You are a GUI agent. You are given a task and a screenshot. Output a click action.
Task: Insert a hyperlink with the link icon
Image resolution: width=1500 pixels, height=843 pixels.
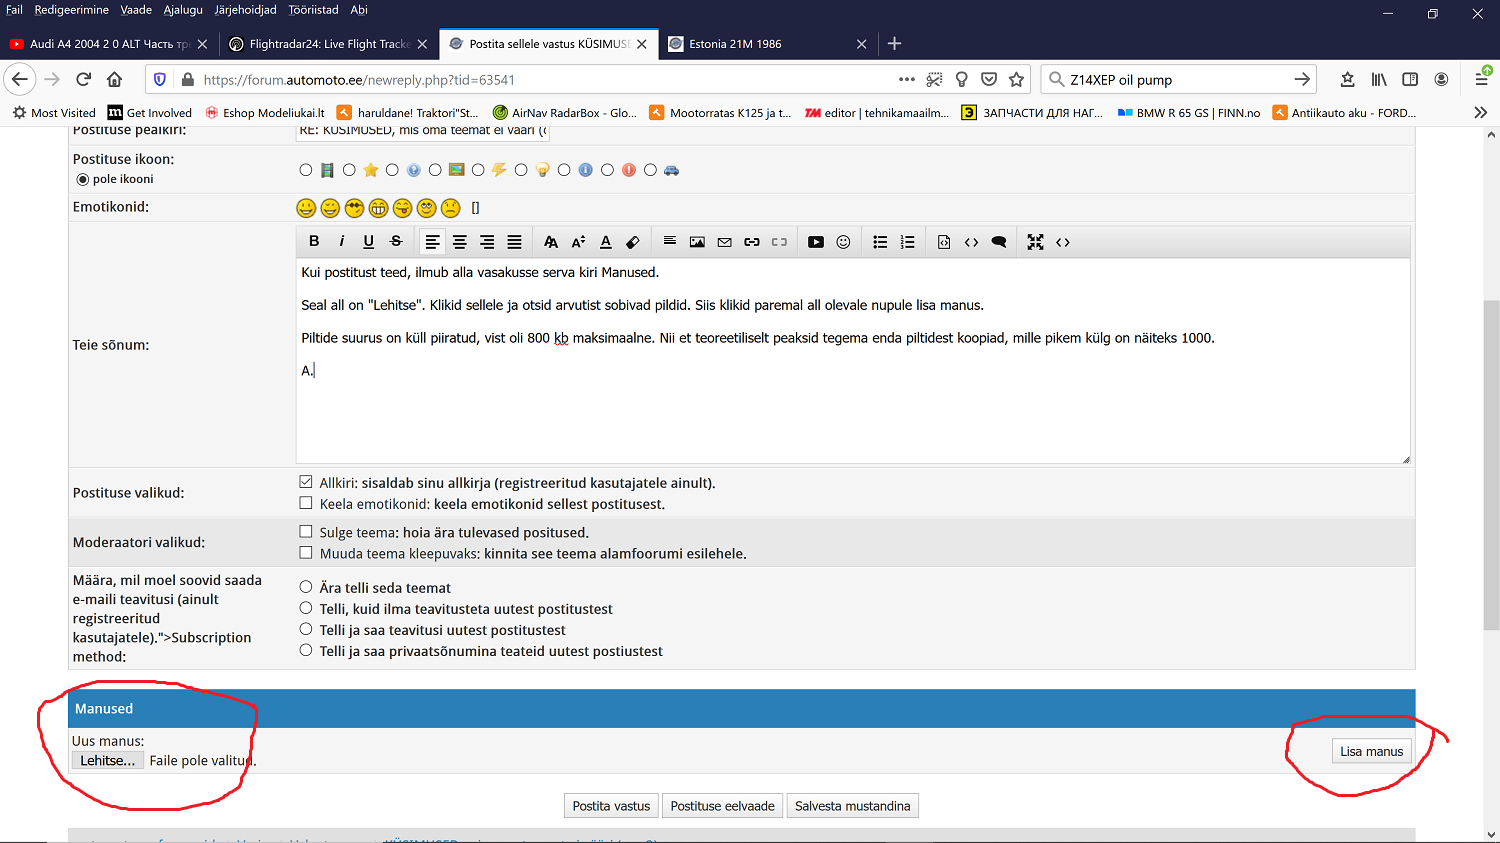pos(752,242)
